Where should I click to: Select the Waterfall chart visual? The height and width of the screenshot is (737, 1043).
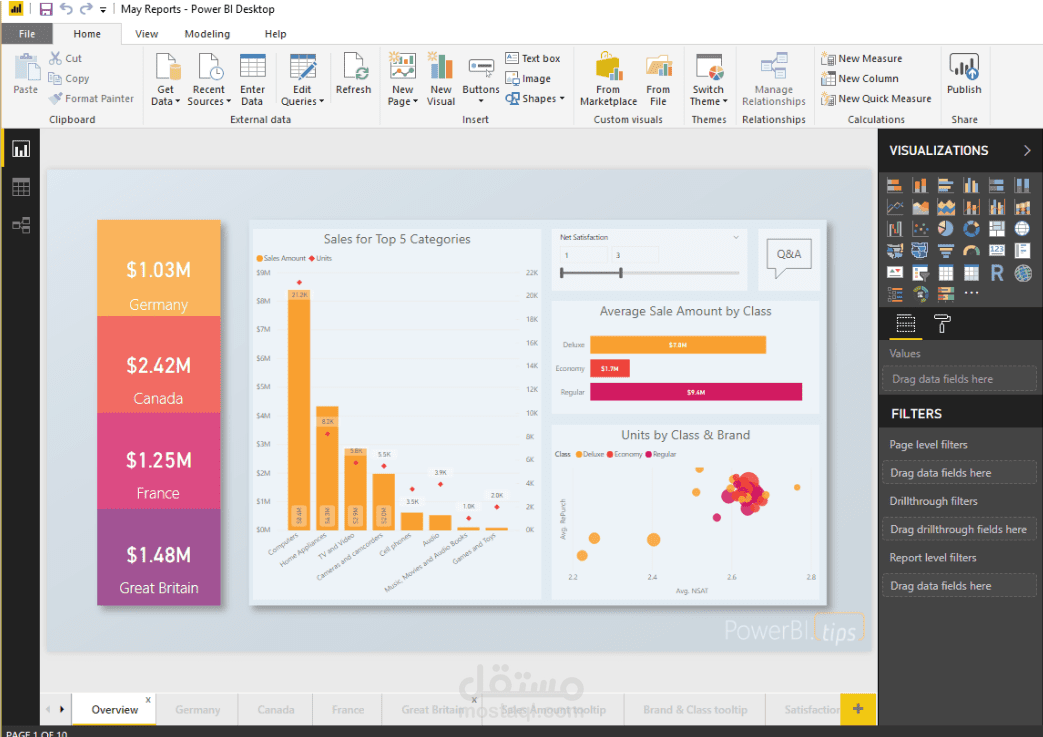point(895,228)
